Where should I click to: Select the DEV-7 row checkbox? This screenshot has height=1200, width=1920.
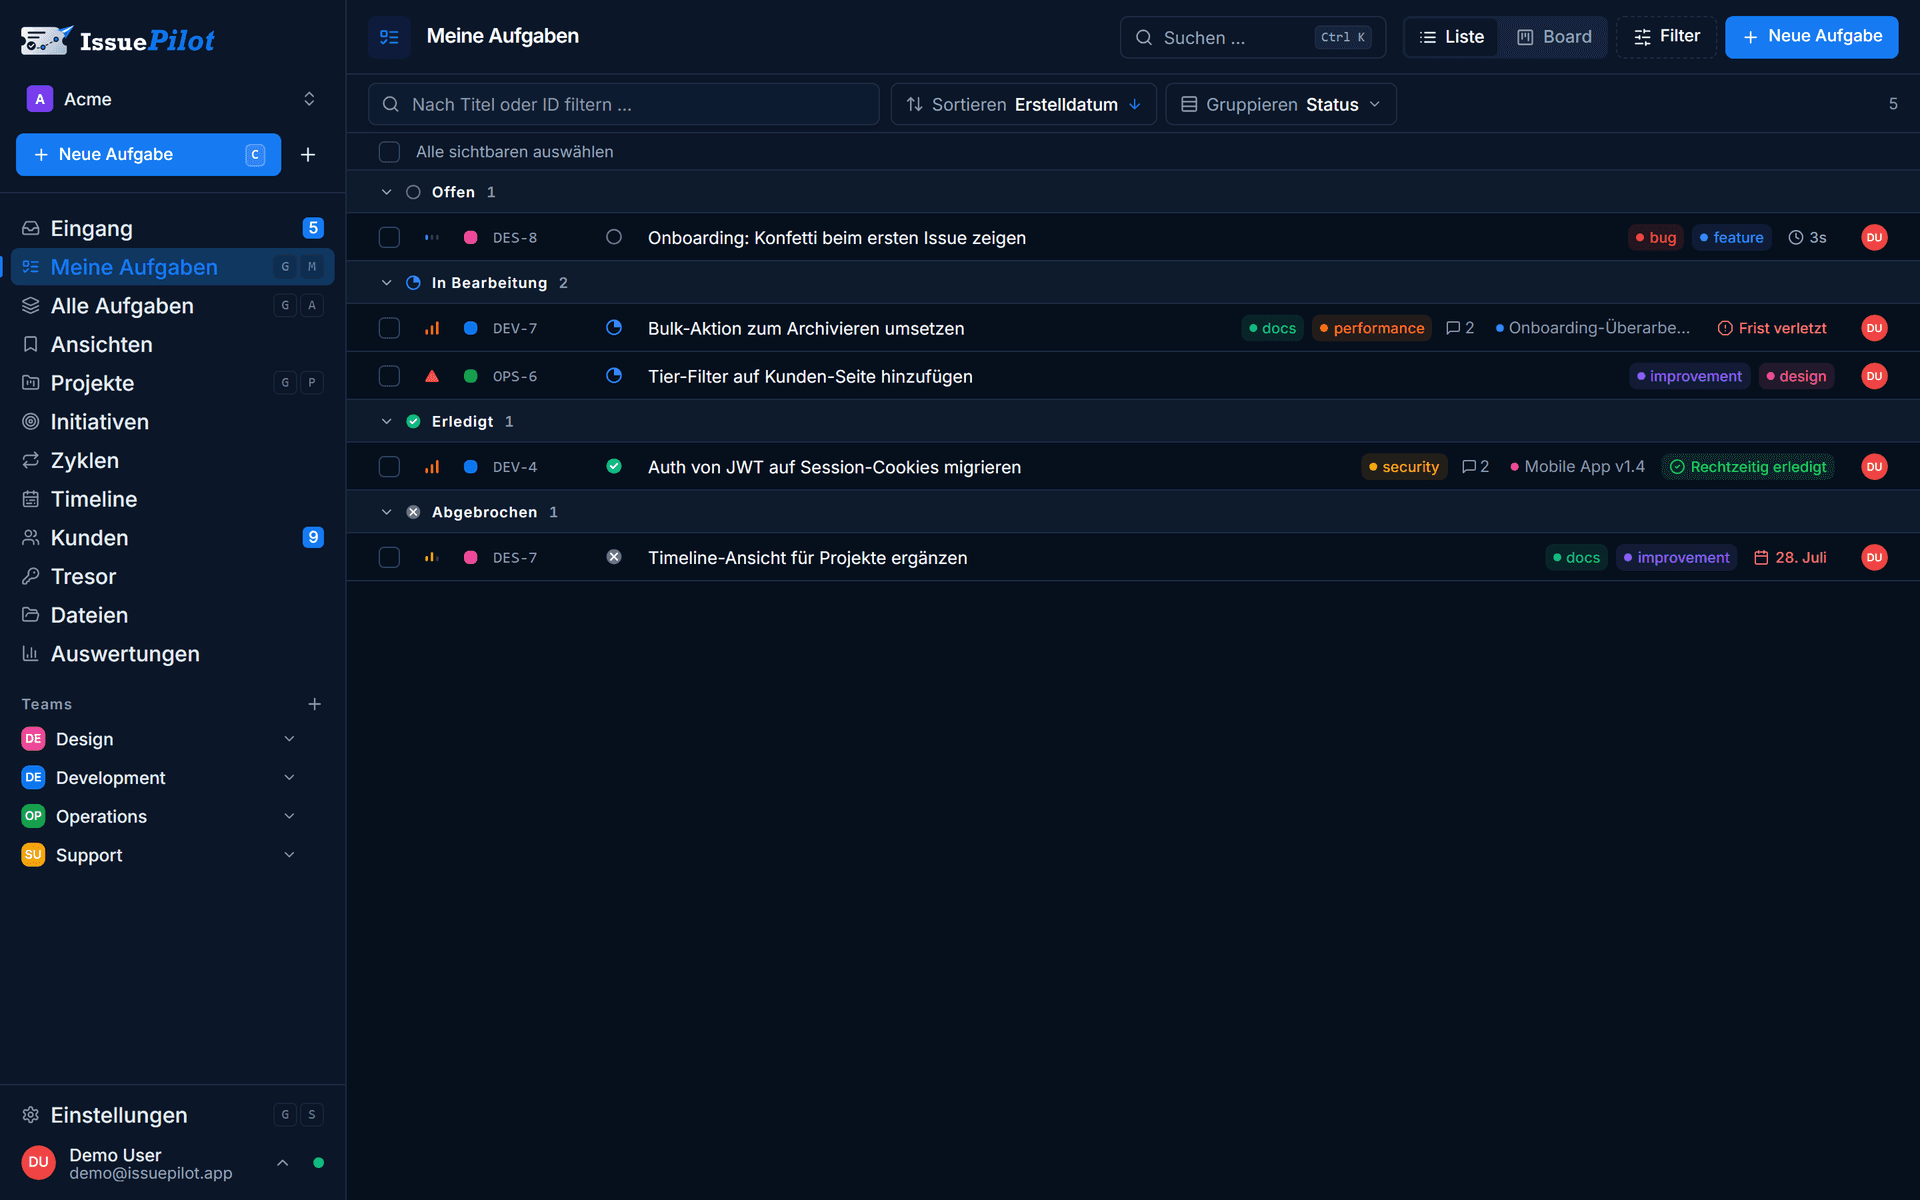coord(389,328)
